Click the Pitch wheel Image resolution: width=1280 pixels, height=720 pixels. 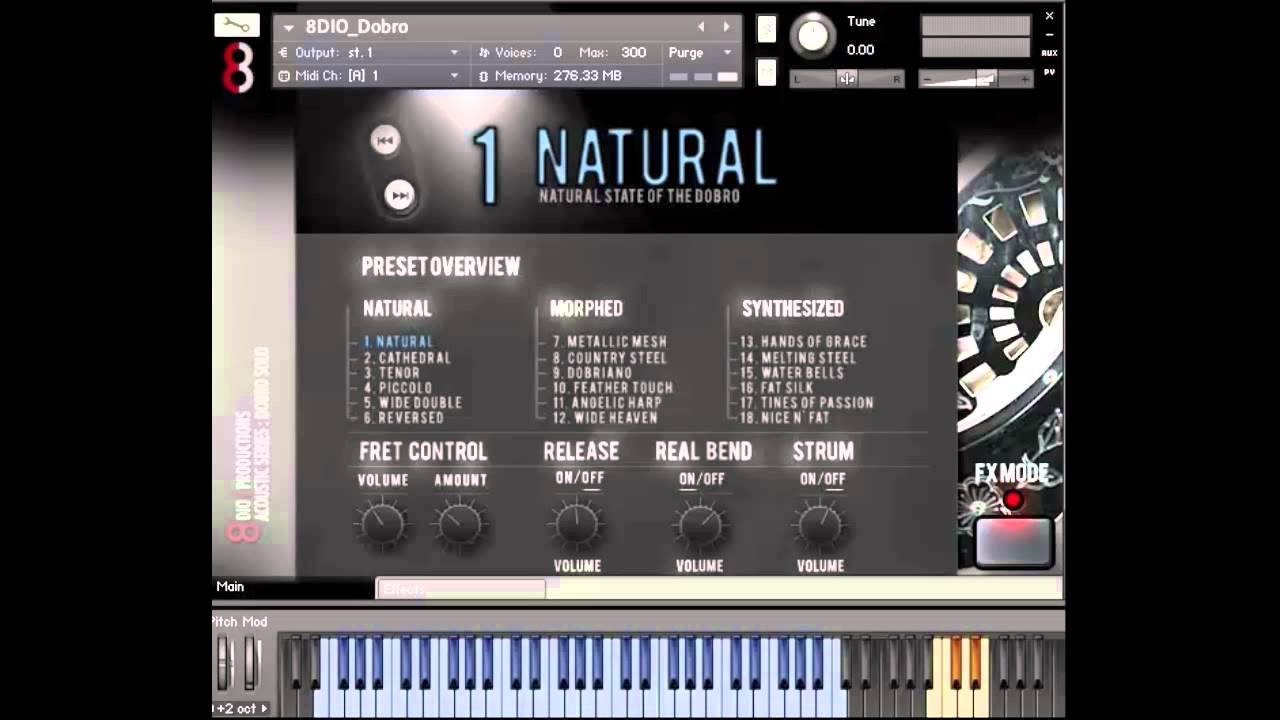(224, 662)
